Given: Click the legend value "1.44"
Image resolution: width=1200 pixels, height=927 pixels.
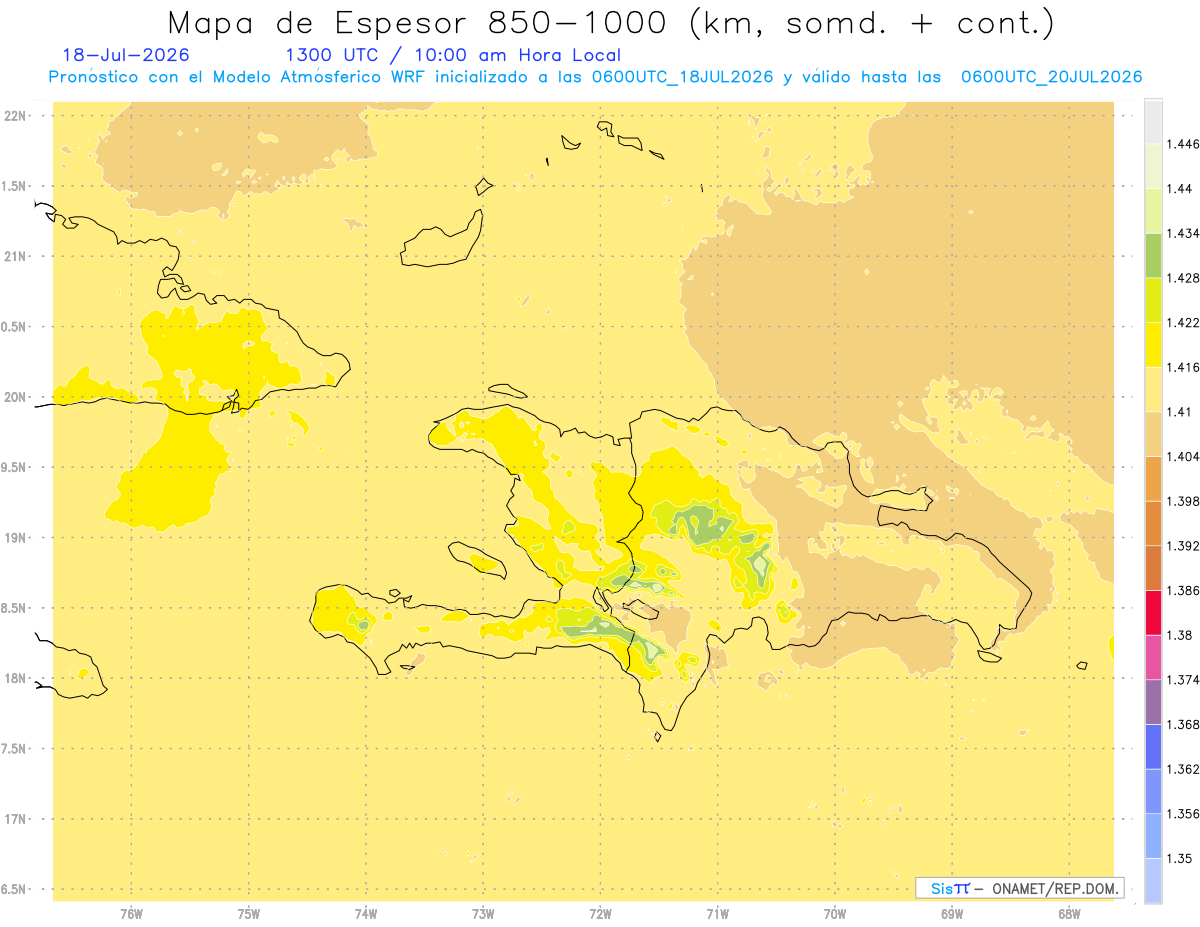Looking at the screenshot, I should click(1178, 189).
